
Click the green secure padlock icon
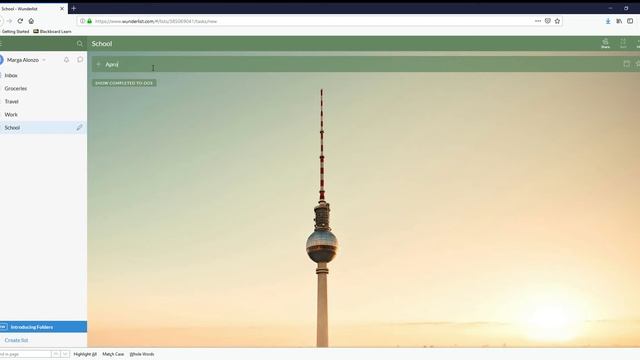click(89, 21)
